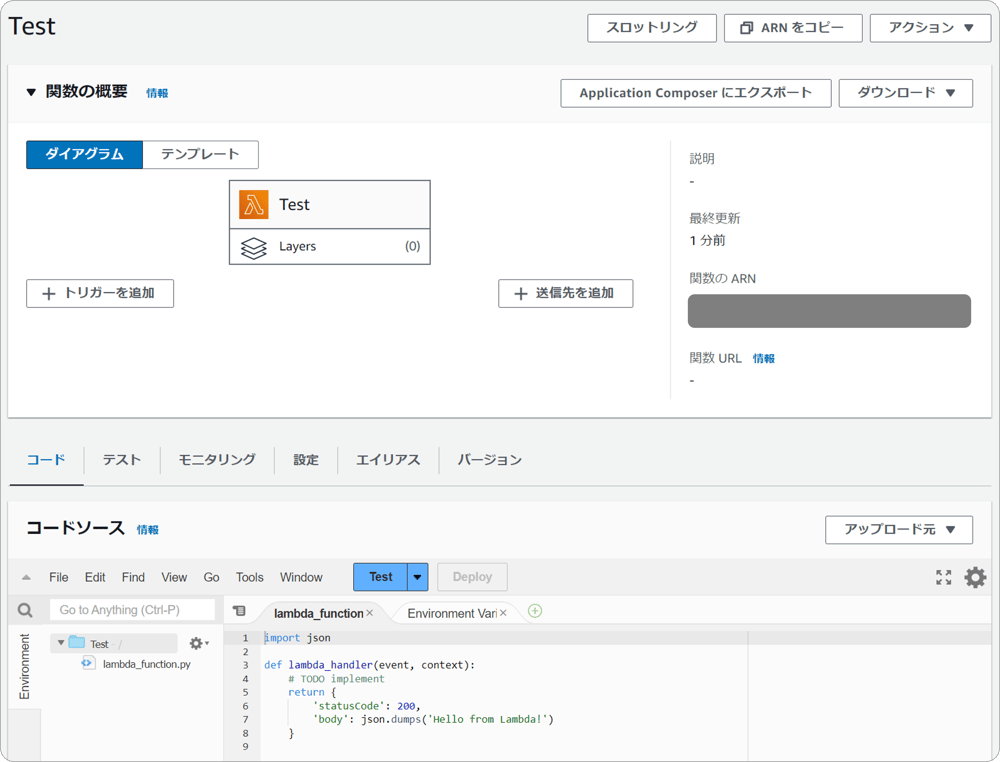
Task: Click the copy icon in ARN をコピー
Action: click(x=746, y=28)
